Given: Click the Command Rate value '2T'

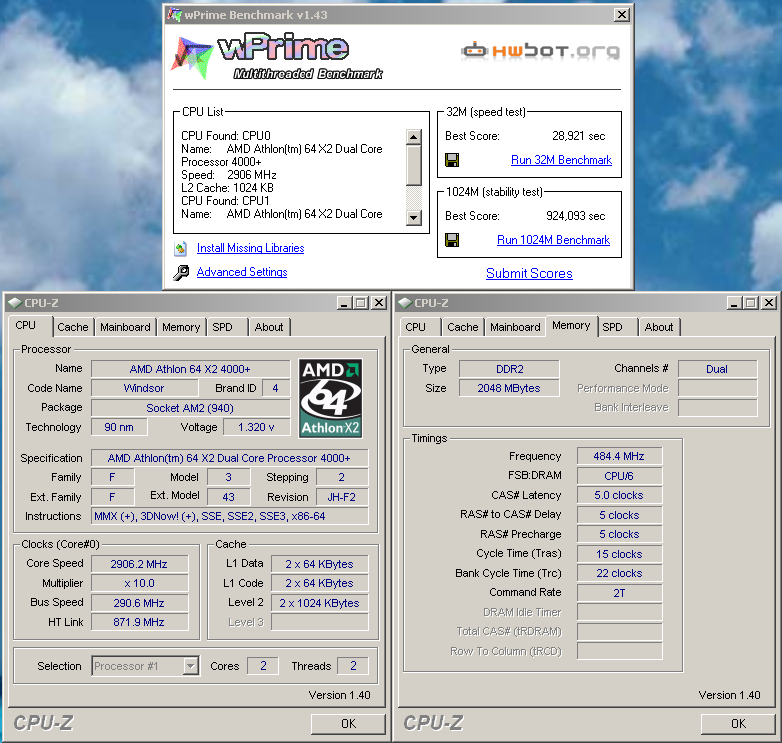Looking at the screenshot, I should click(619, 593).
